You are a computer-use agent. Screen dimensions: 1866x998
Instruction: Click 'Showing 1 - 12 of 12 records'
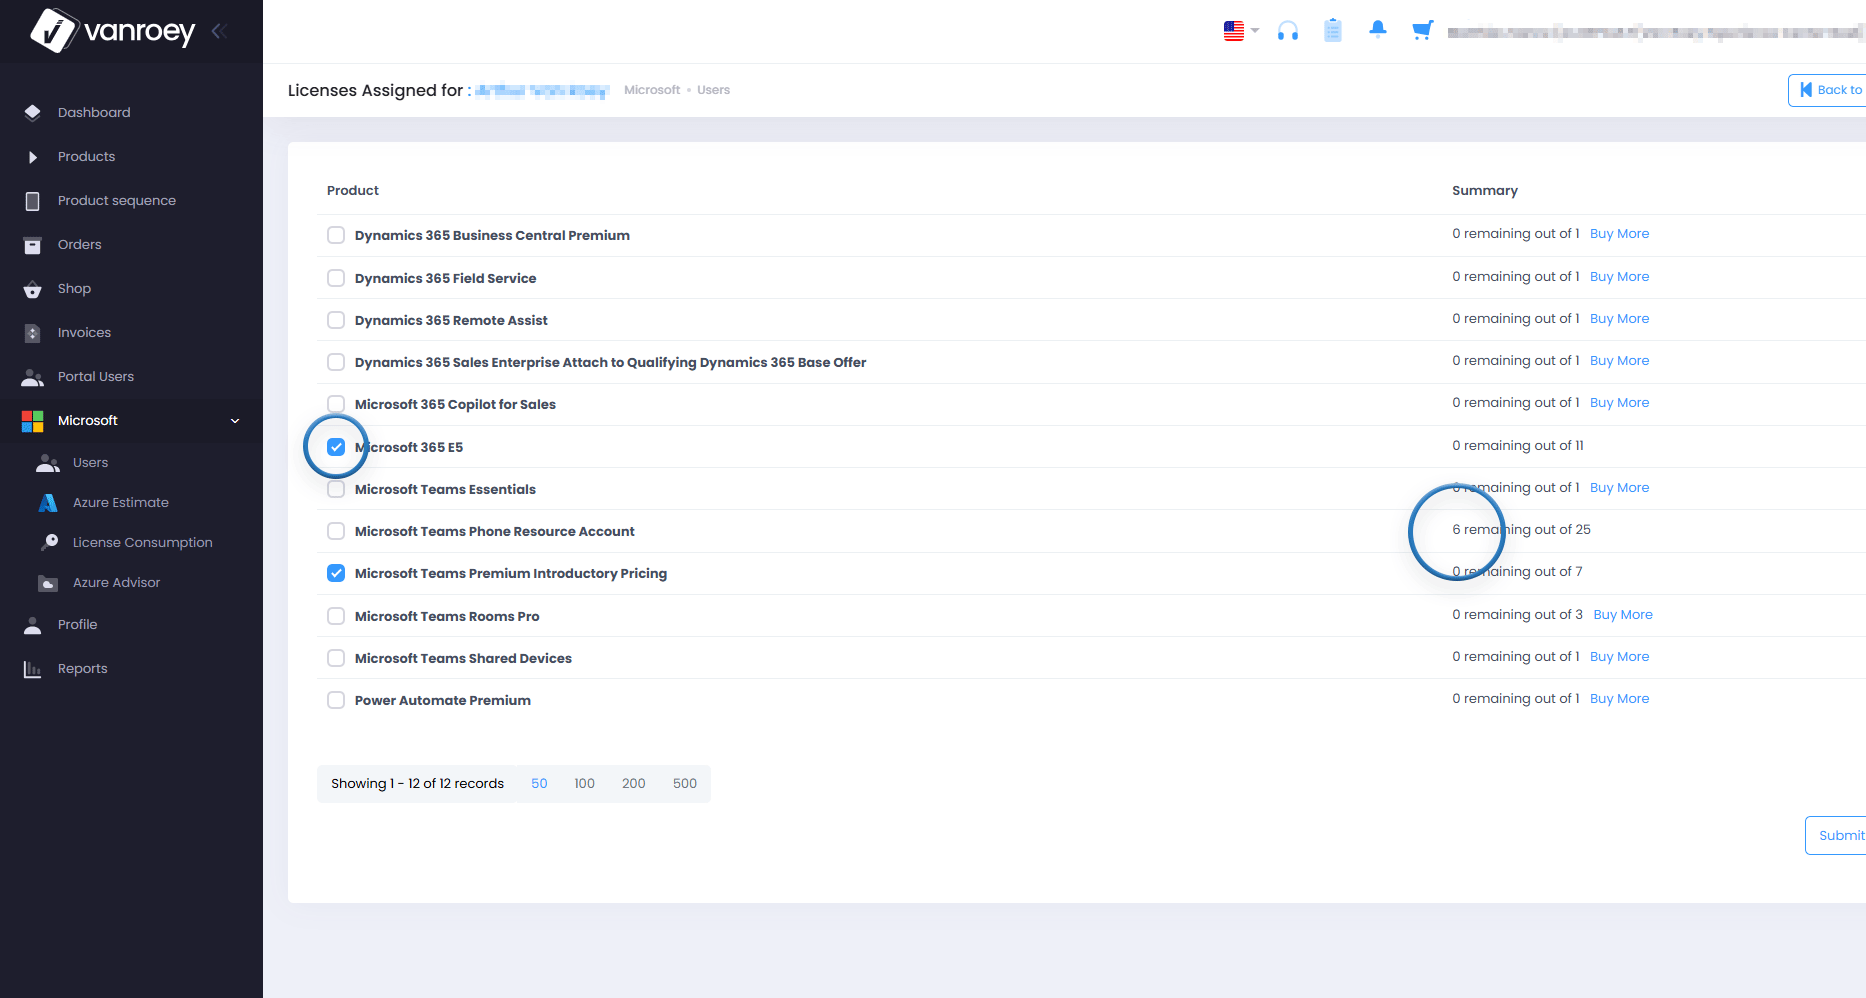[417, 784]
